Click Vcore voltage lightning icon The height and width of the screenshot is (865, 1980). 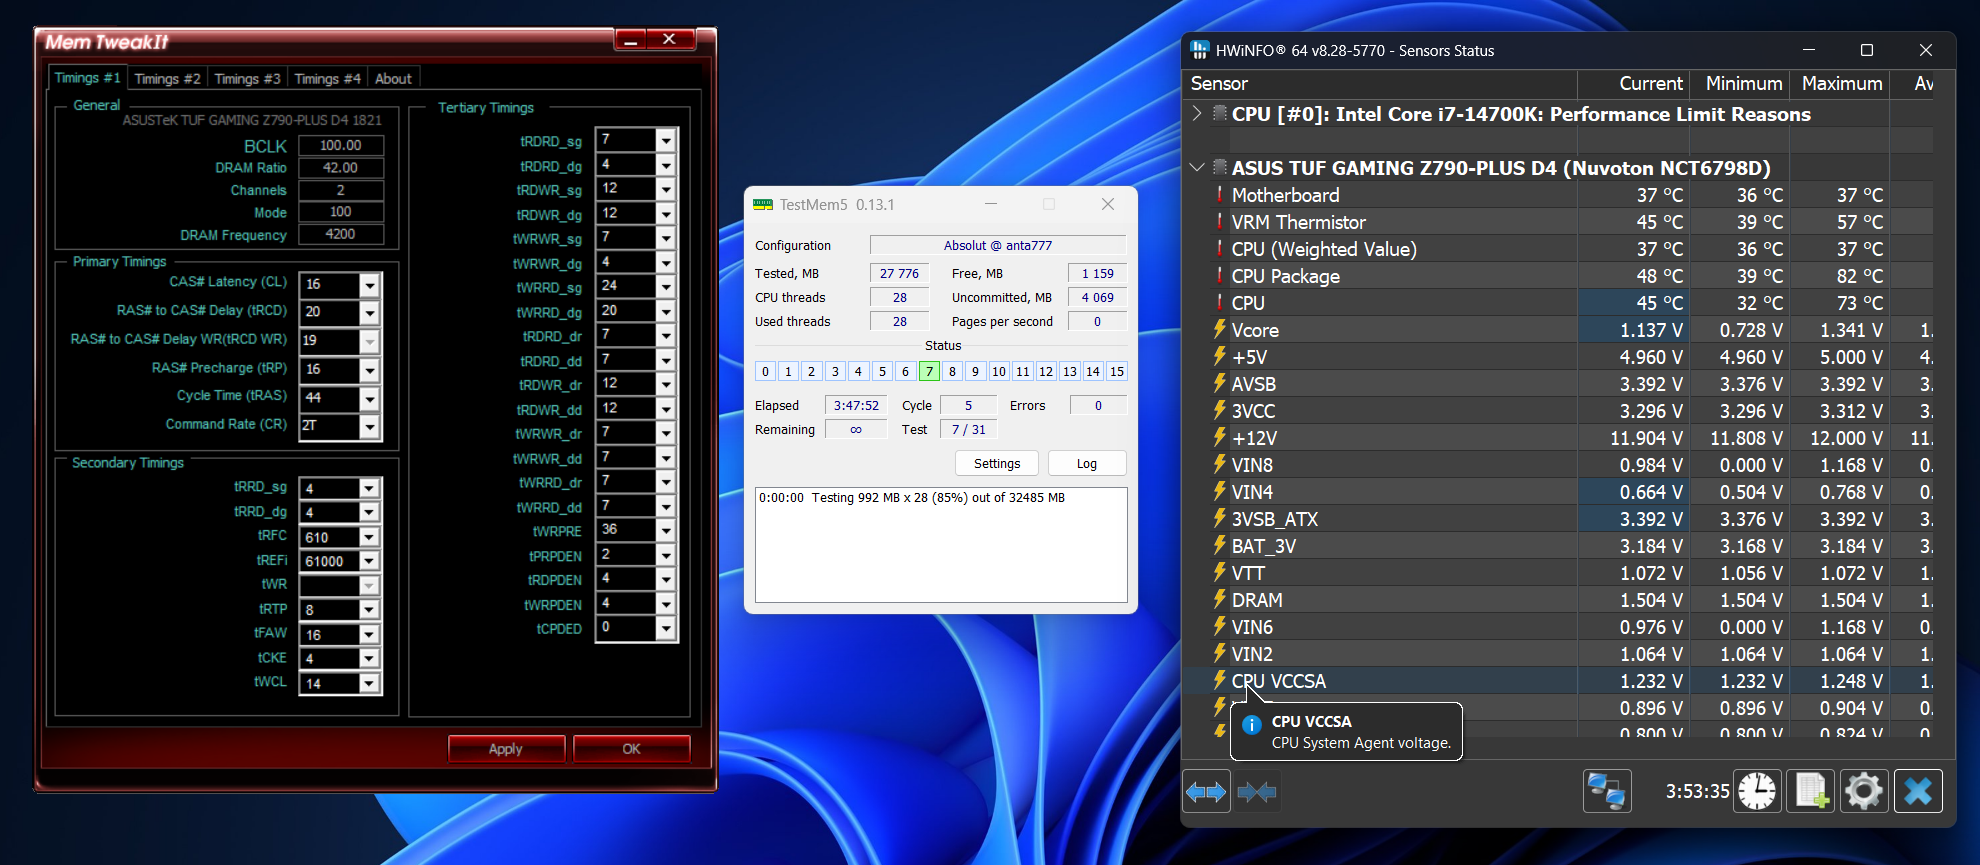click(x=1219, y=330)
